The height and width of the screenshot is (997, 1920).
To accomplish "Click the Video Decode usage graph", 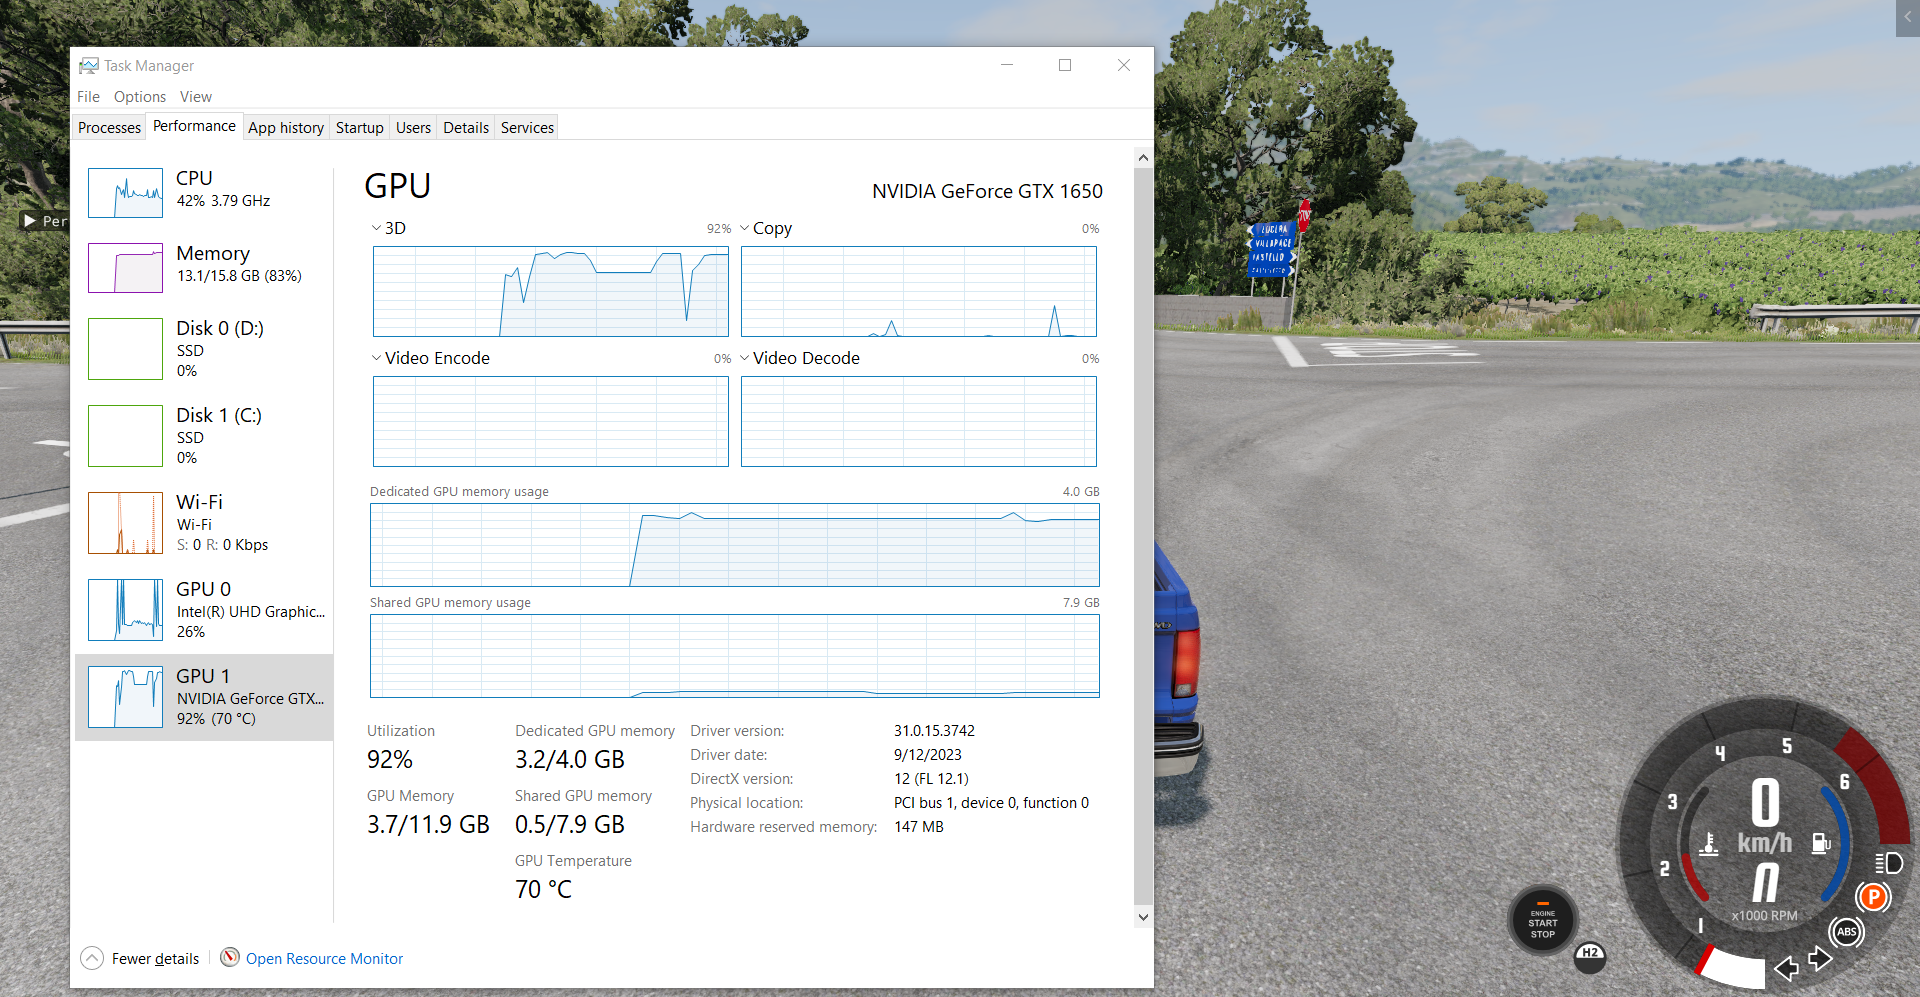I will [919, 422].
